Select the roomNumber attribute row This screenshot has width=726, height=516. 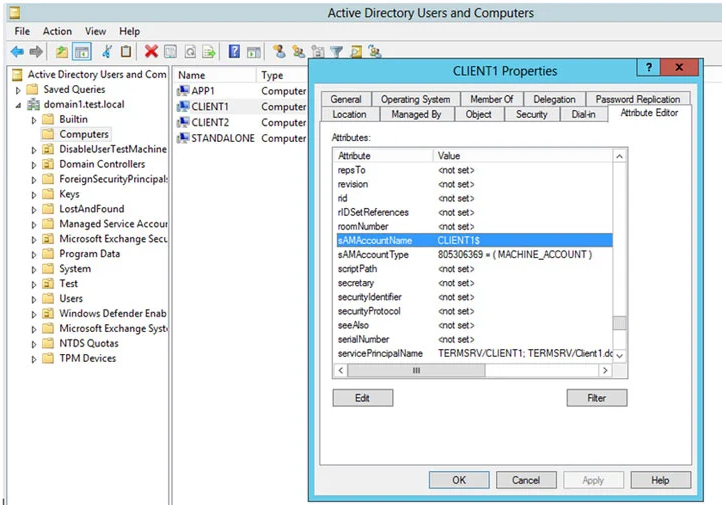[474, 227]
